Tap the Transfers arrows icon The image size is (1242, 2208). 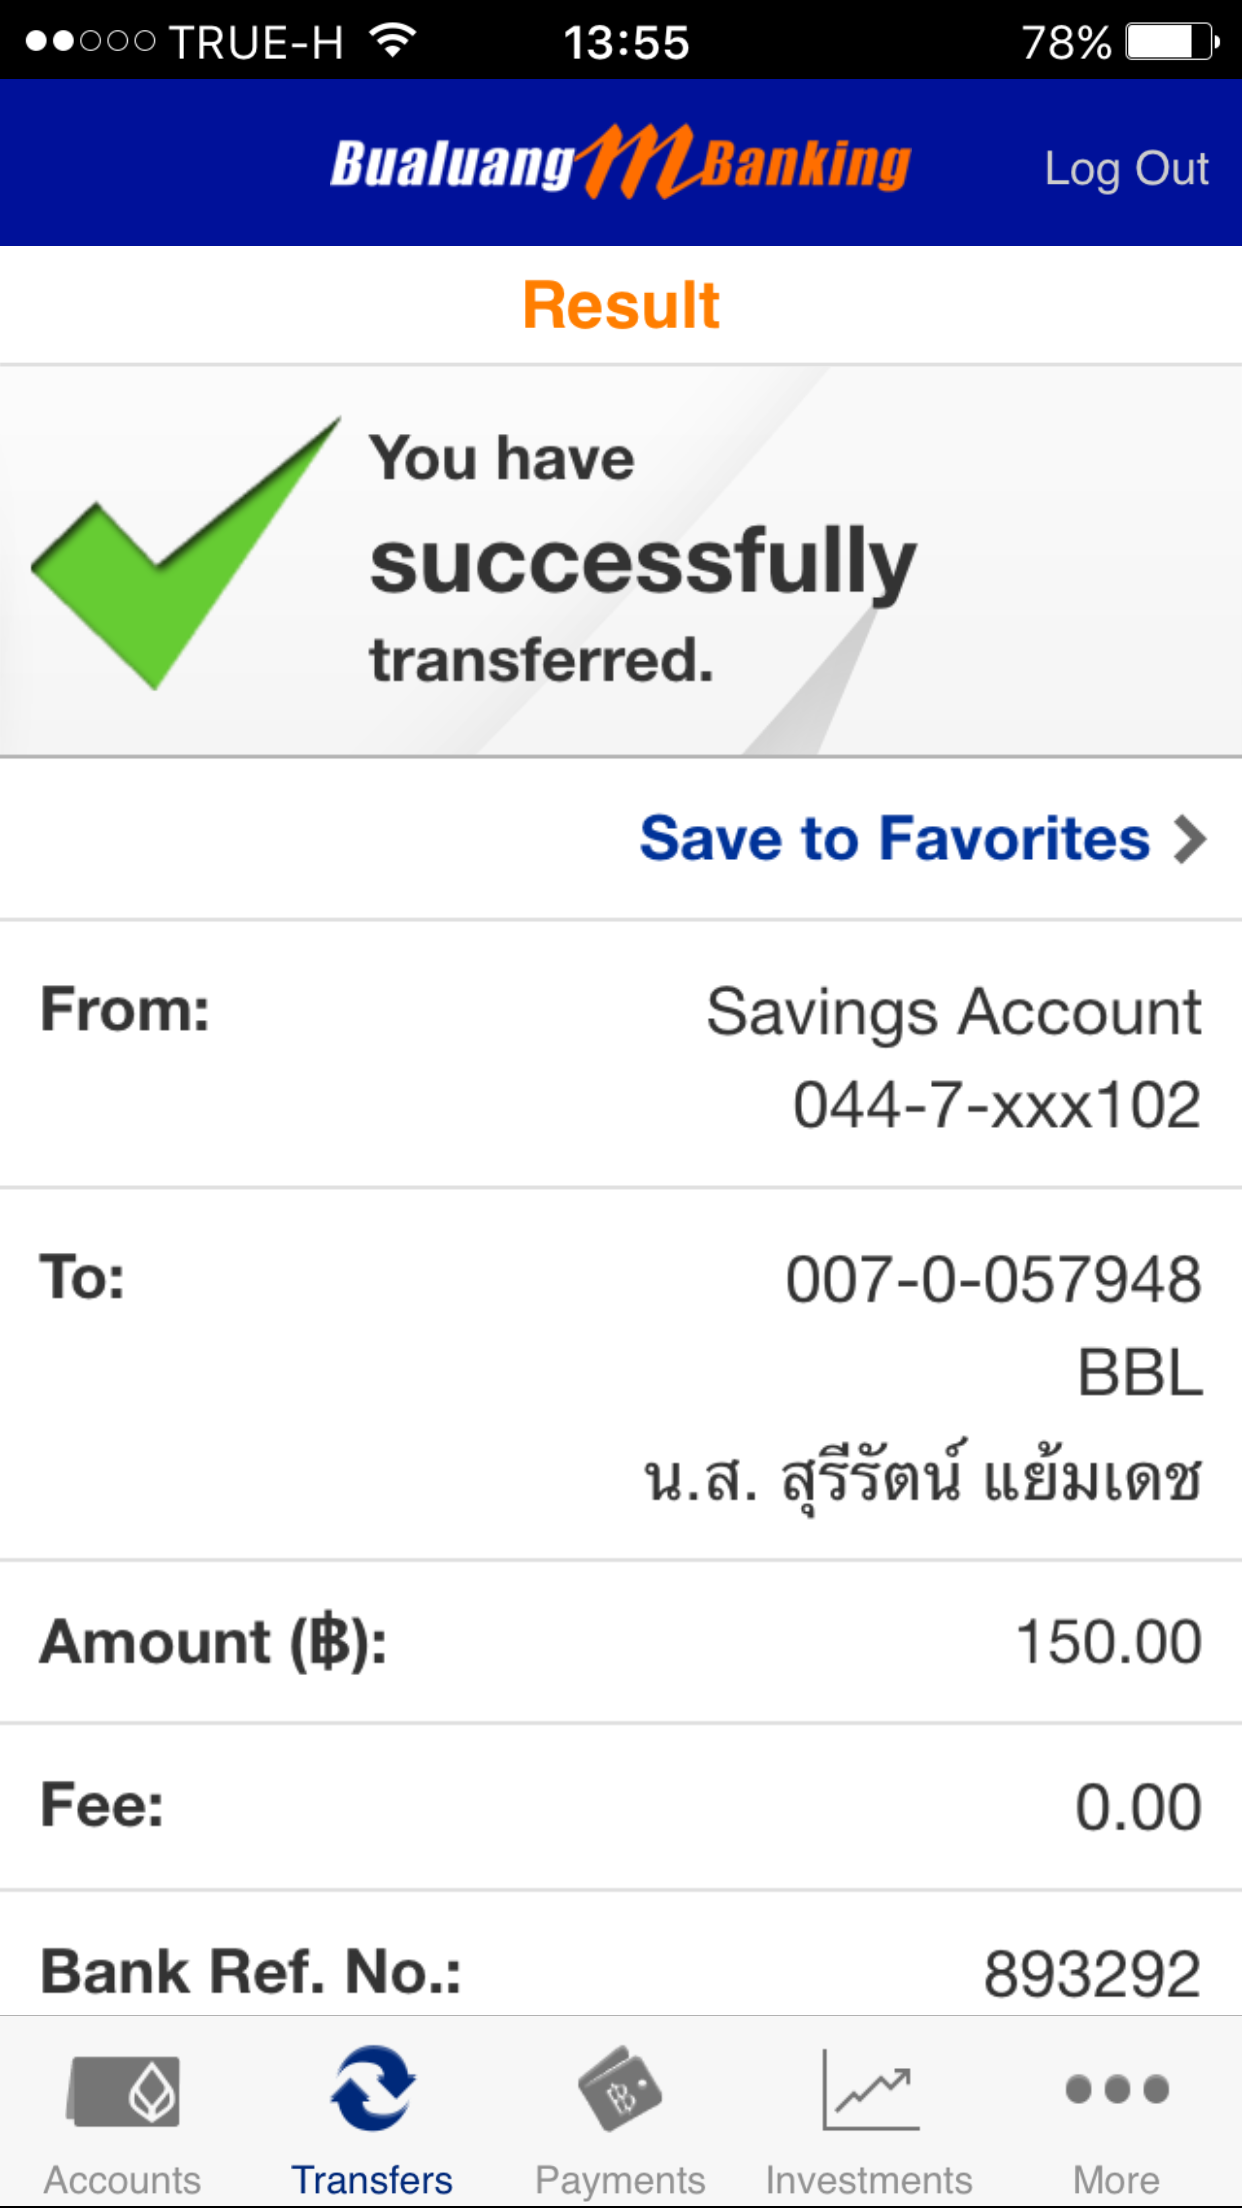(372, 2088)
